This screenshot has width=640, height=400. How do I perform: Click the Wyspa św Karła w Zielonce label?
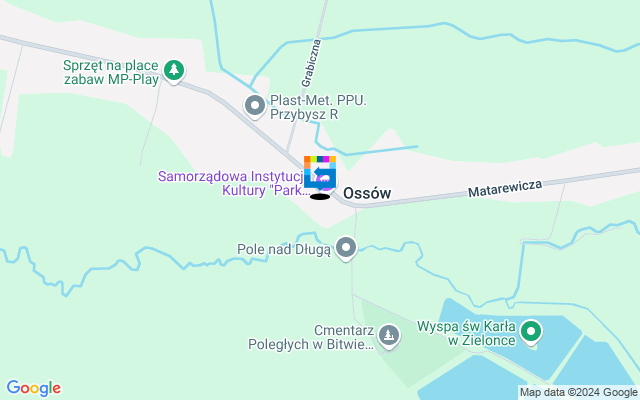(467, 333)
